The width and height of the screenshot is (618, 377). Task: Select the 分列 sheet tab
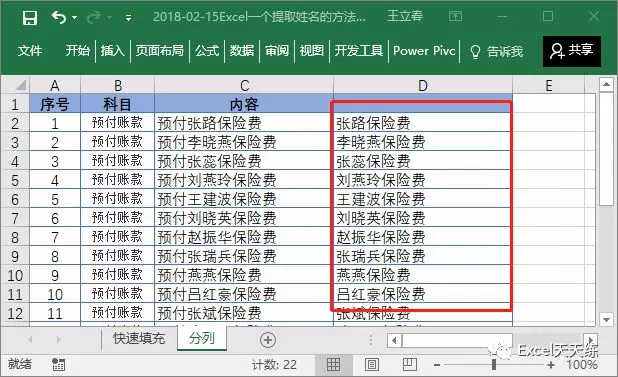point(202,338)
